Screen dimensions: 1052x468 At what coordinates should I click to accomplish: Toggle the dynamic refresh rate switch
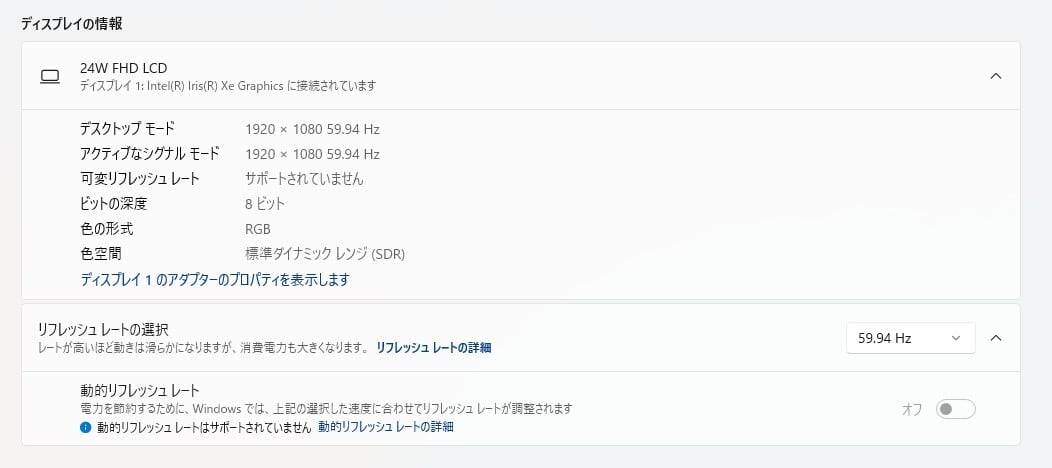point(955,409)
